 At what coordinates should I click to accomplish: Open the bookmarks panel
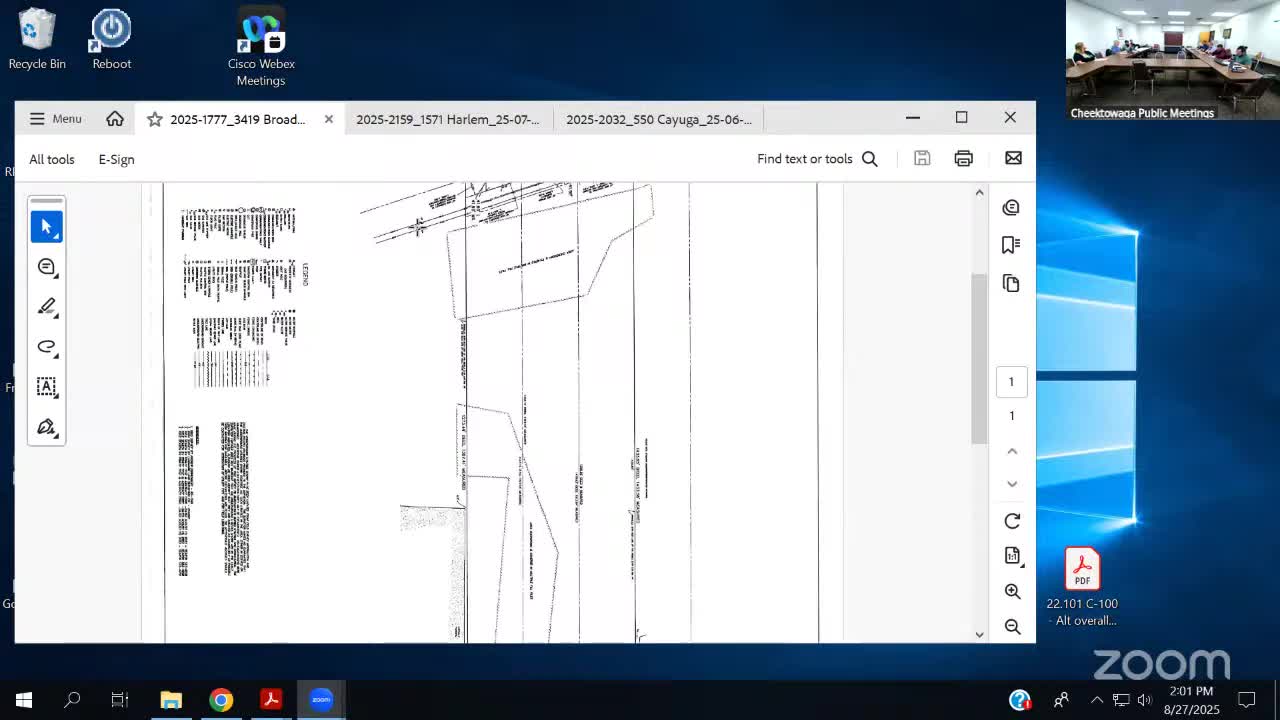[1011, 245]
